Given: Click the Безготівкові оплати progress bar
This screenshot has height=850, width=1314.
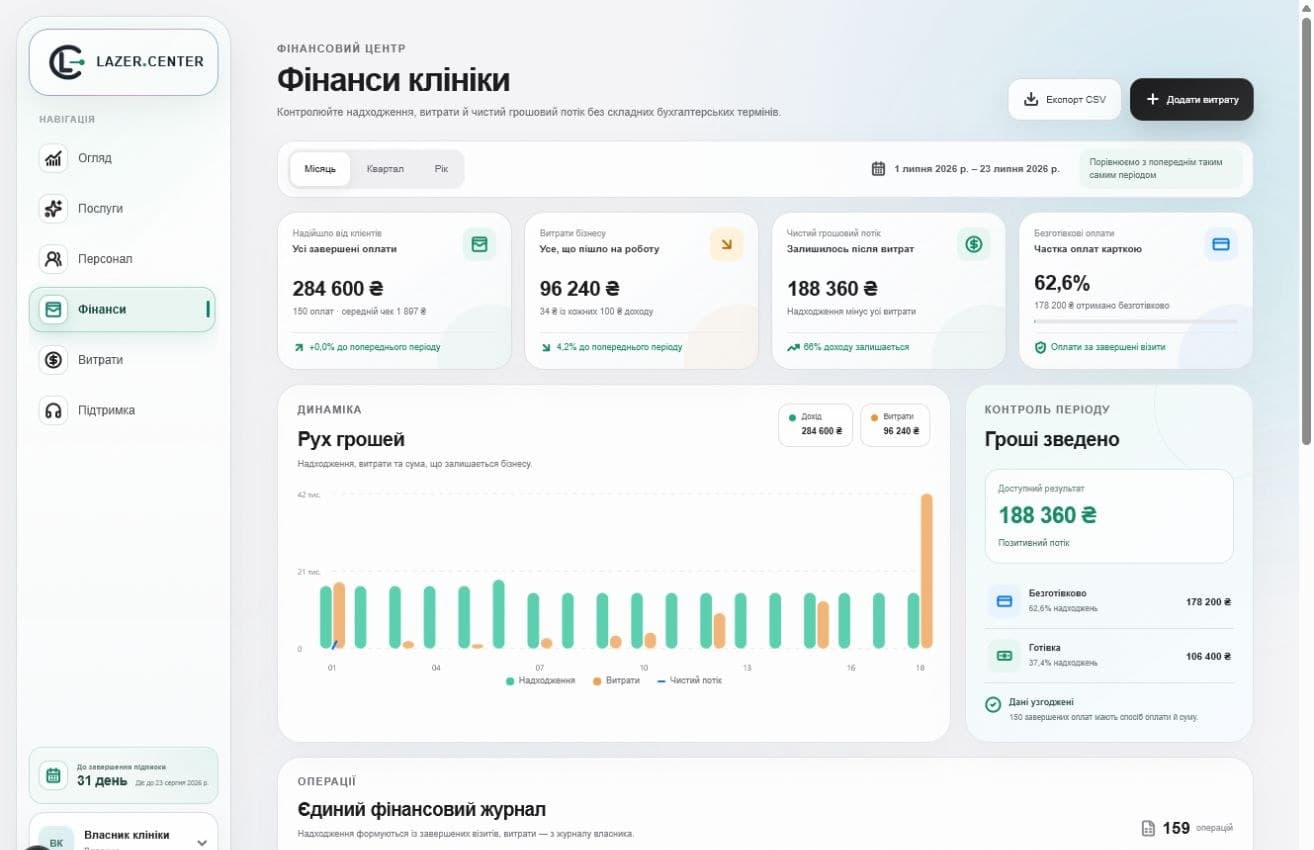Looking at the screenshot, I should tap(1135, 322).
